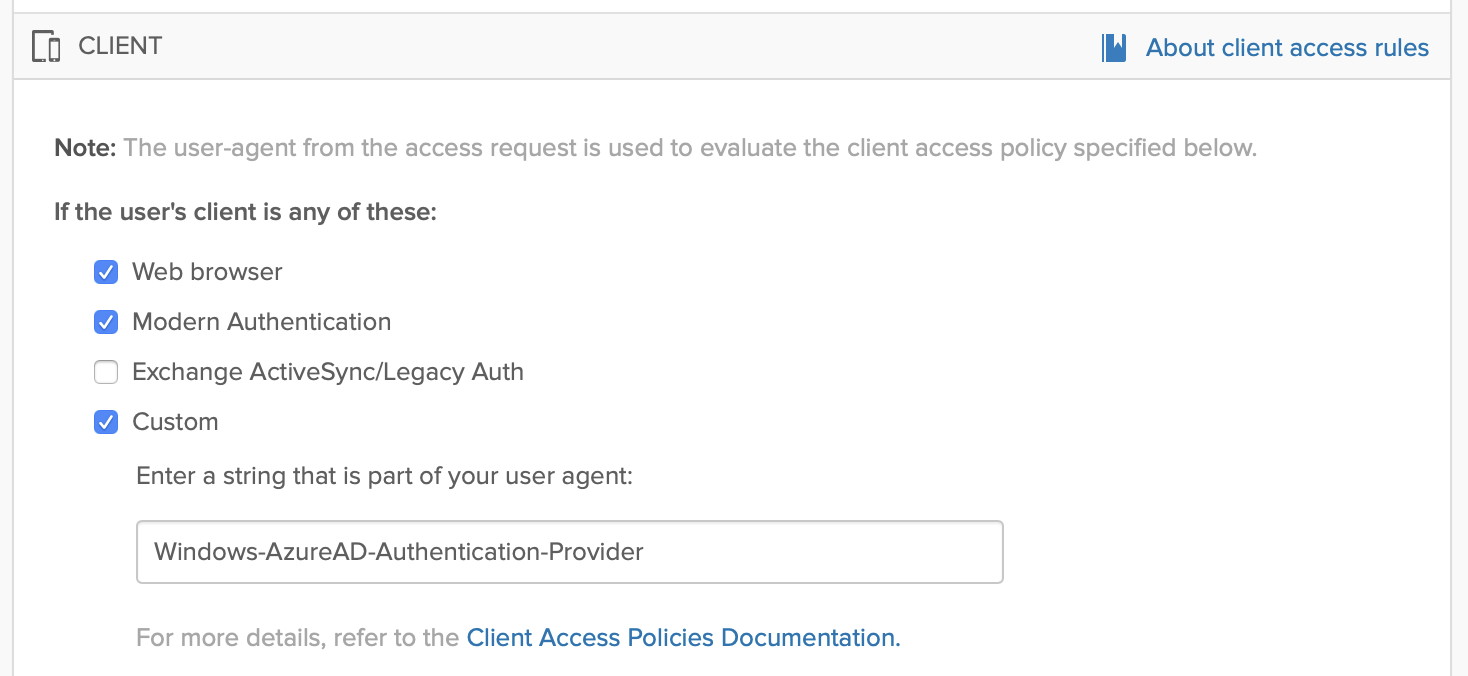The image size is (1468, 676).
Task: Click the book icon for client access rules
Action: (x=1114, y=48)
